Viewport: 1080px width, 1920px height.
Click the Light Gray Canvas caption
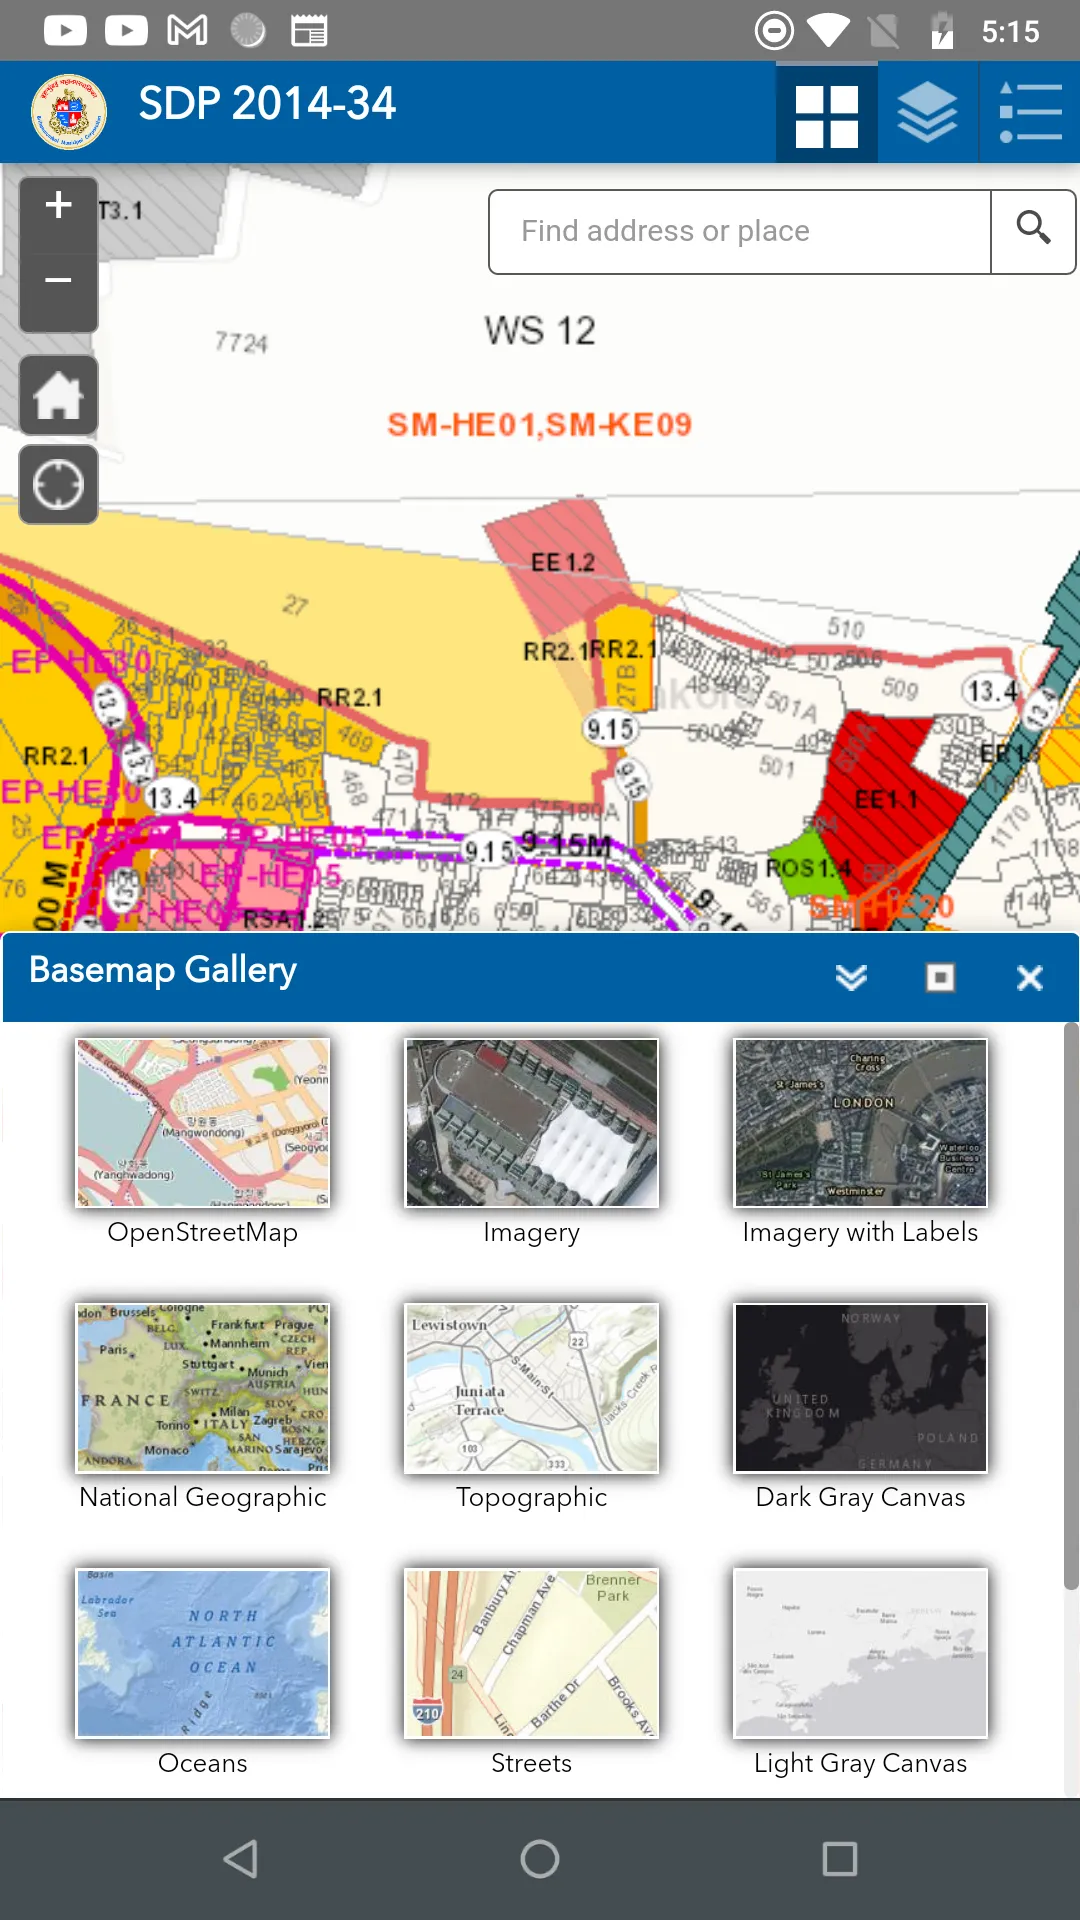click(861, 1763)
